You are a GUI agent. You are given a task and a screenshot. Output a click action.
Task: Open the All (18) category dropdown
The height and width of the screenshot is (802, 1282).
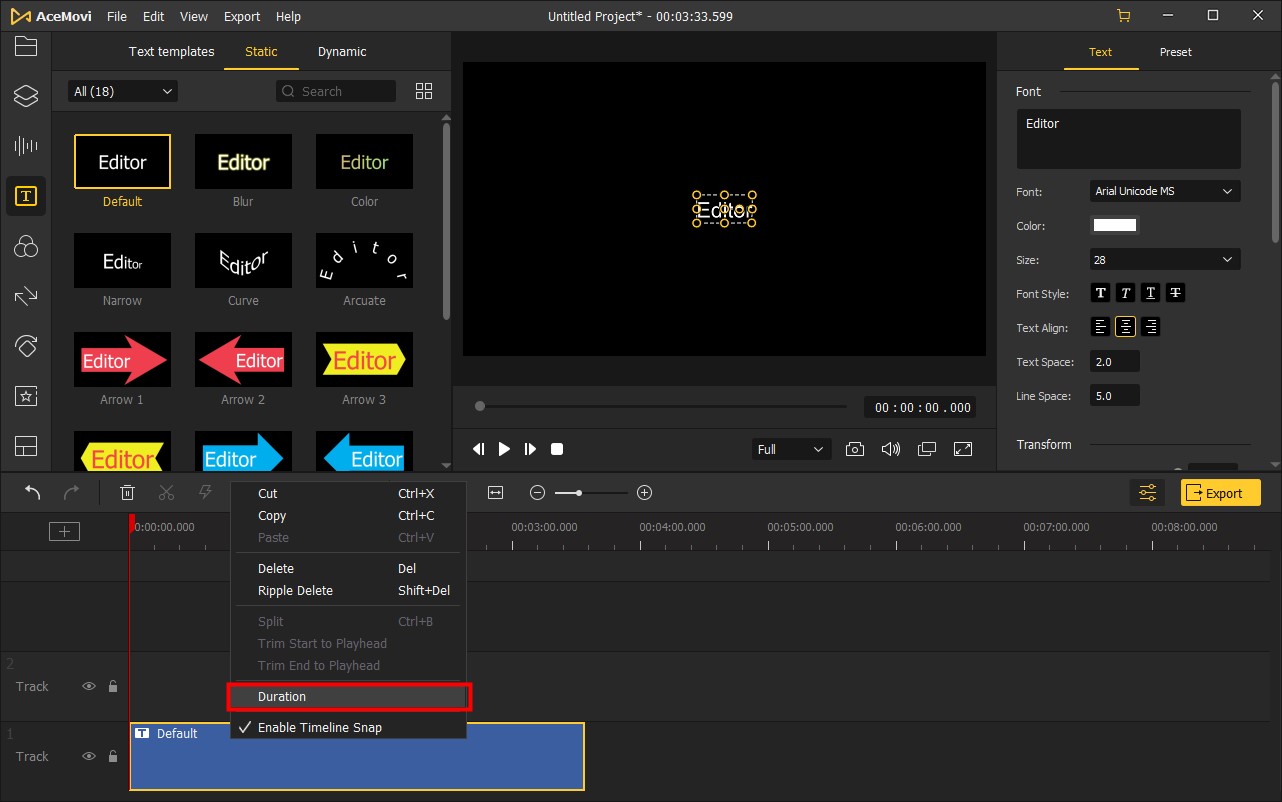click(123, 91)
